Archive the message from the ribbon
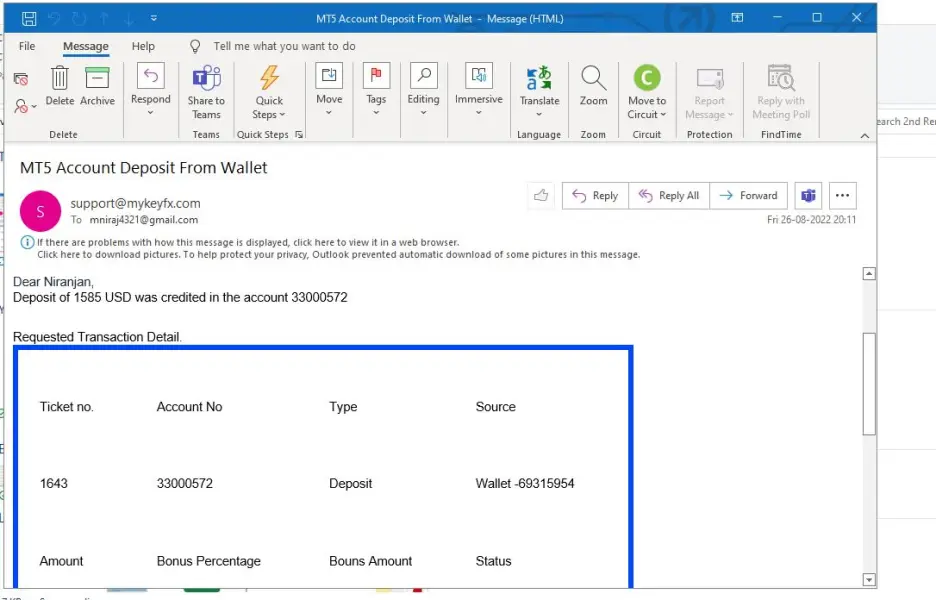 click(x=97, y=85)
